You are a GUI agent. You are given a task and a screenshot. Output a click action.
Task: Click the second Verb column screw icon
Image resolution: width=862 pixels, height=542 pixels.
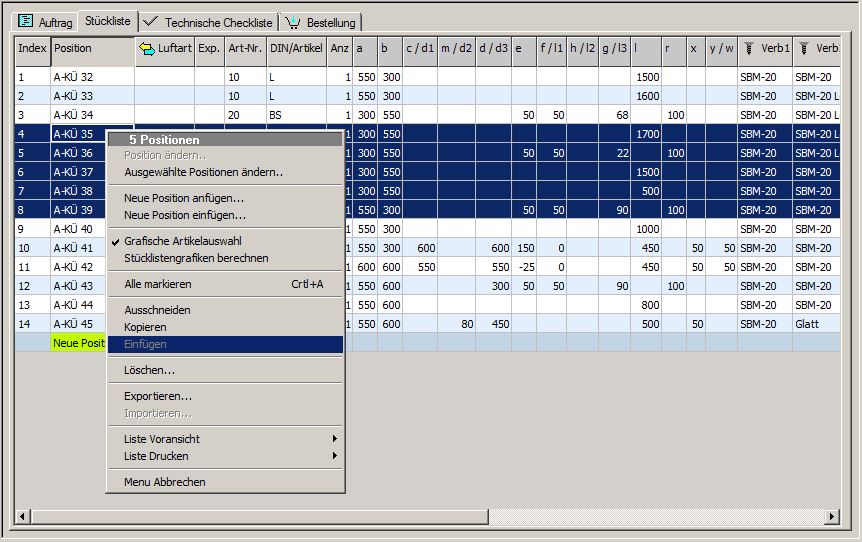click(x=802, y=48)
